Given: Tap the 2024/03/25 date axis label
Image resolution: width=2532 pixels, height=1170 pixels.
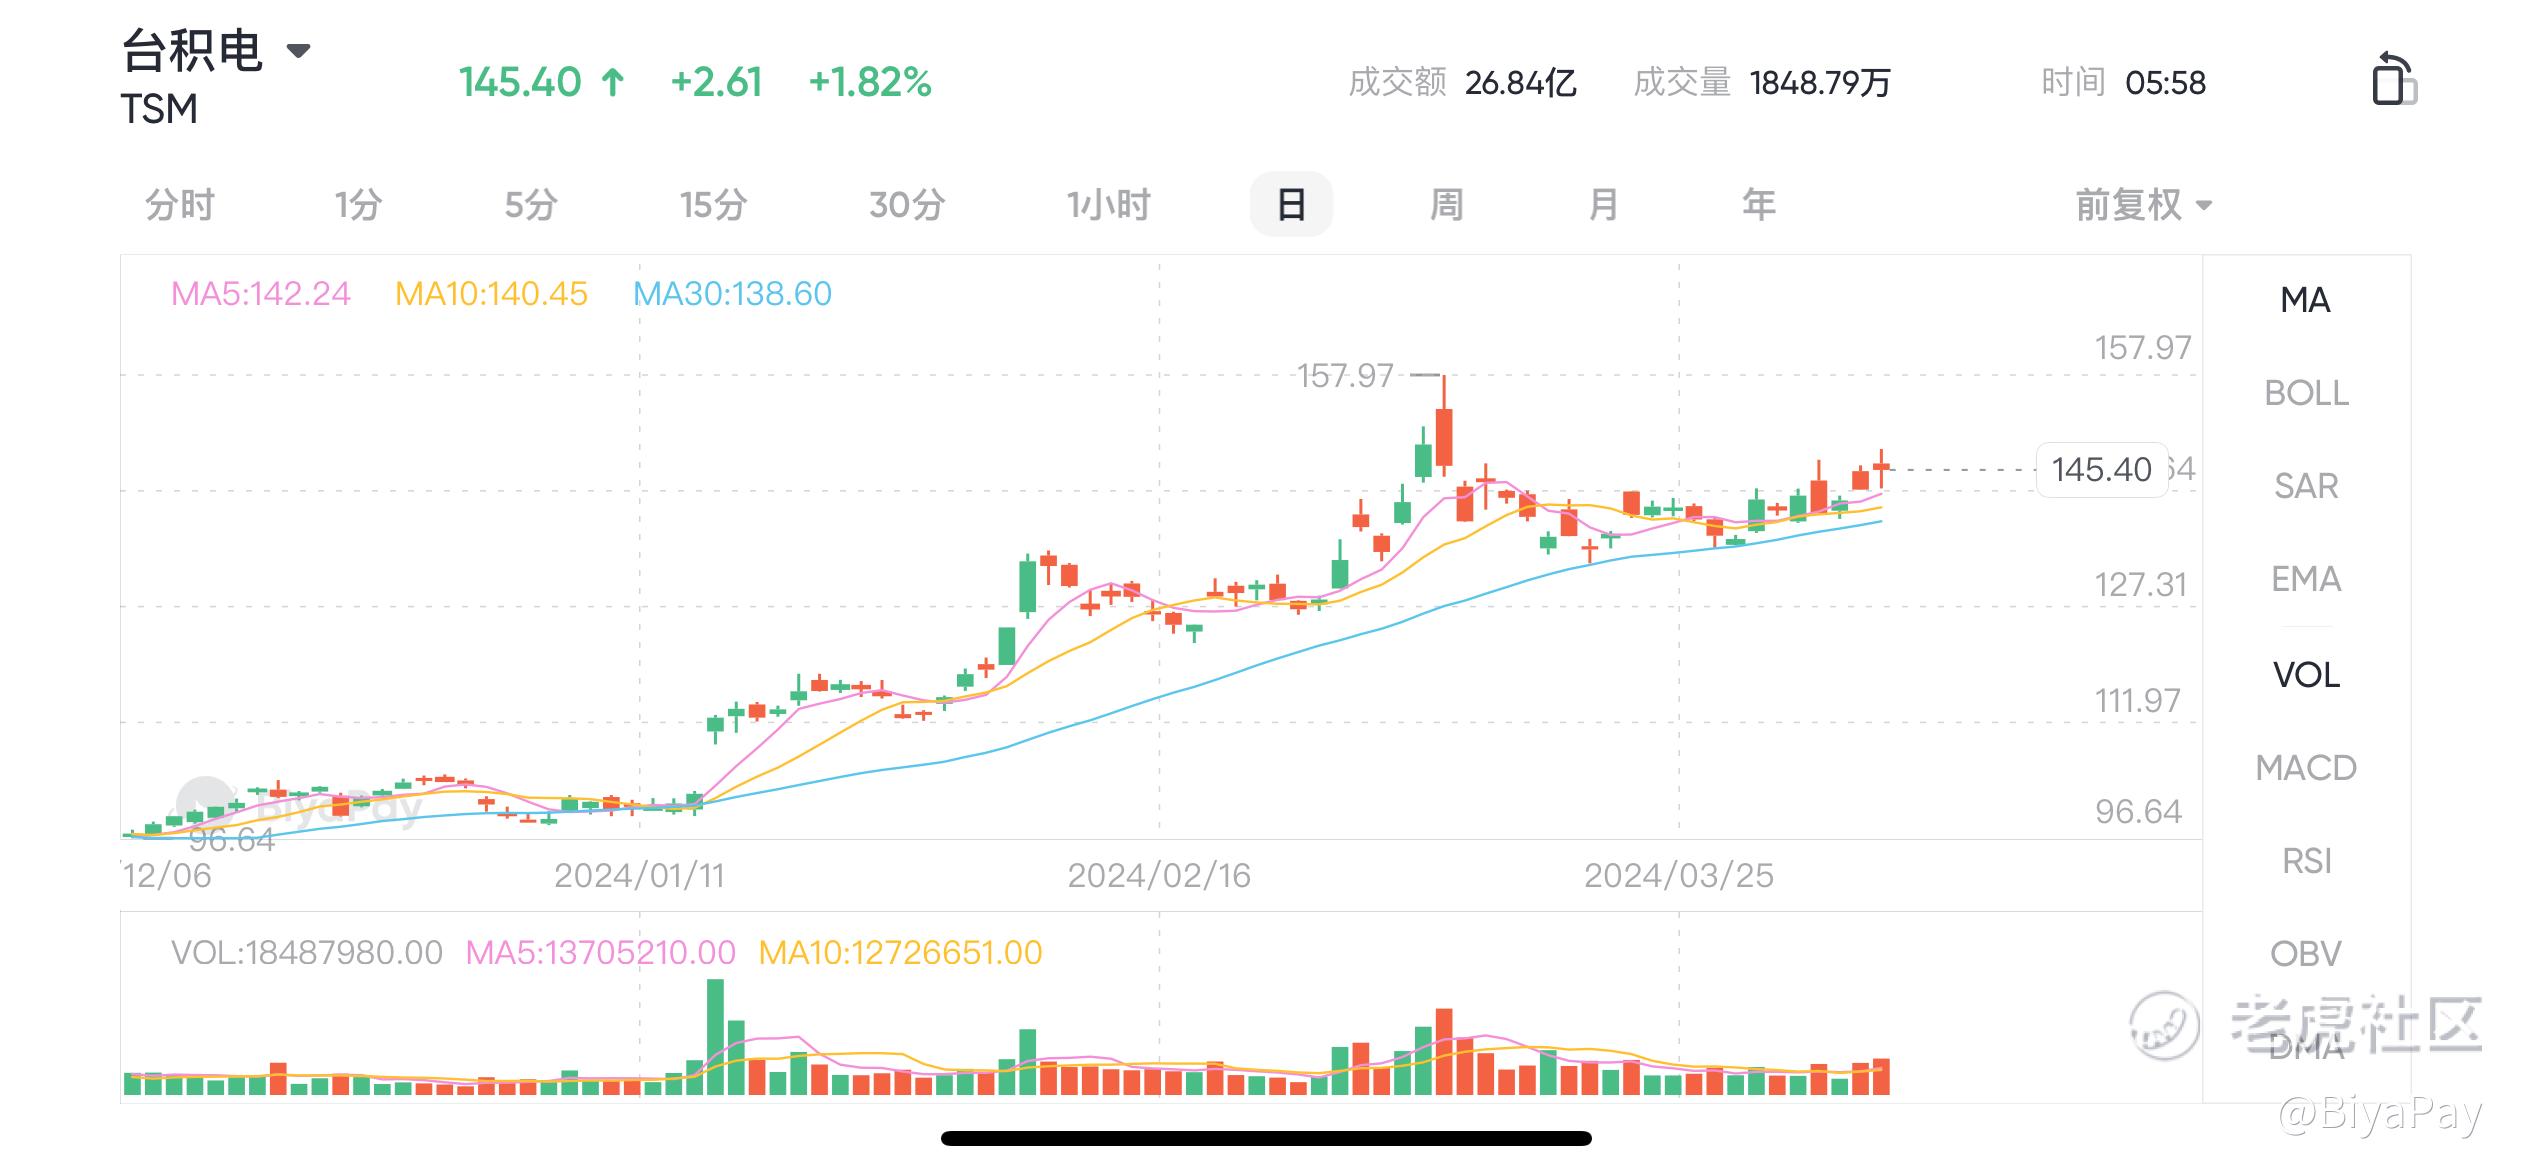Looking at the screenshot, I should (x=1679, y=876).
